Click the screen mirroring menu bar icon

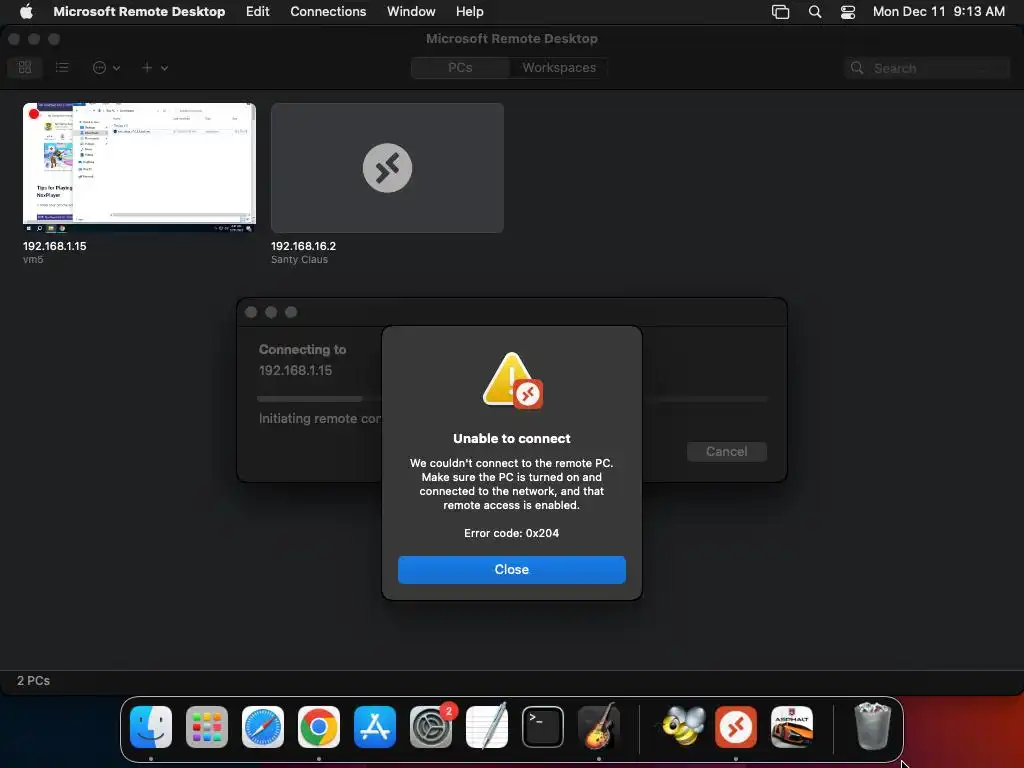coord(780,11)
